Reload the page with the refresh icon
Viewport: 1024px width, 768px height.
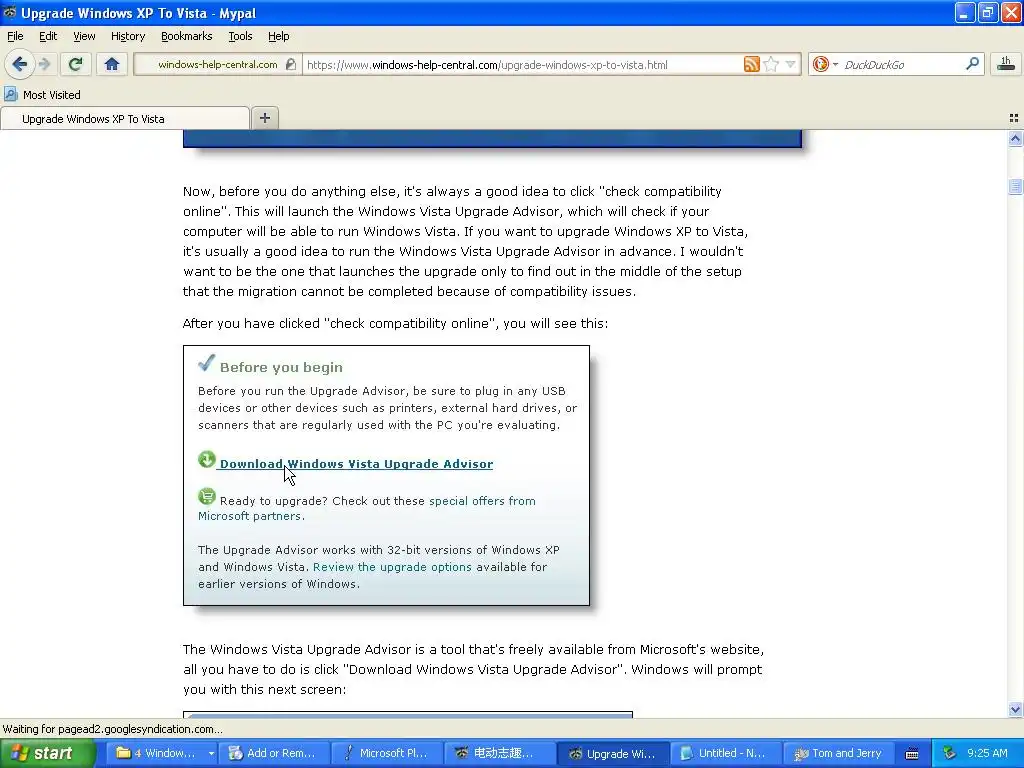click(x=75, y=64)
